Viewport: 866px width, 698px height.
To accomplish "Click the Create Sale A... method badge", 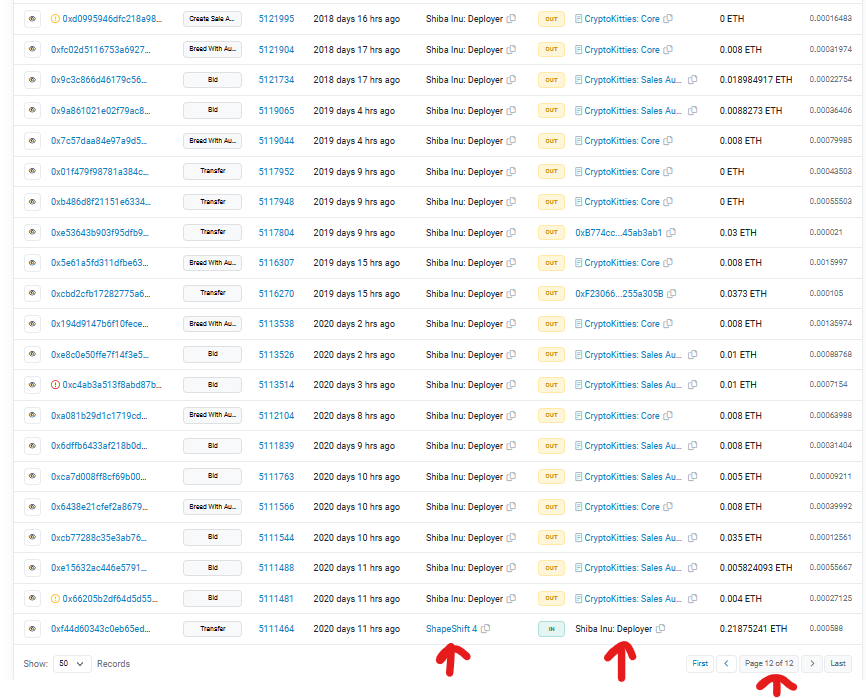I will (x=212, y=19).
